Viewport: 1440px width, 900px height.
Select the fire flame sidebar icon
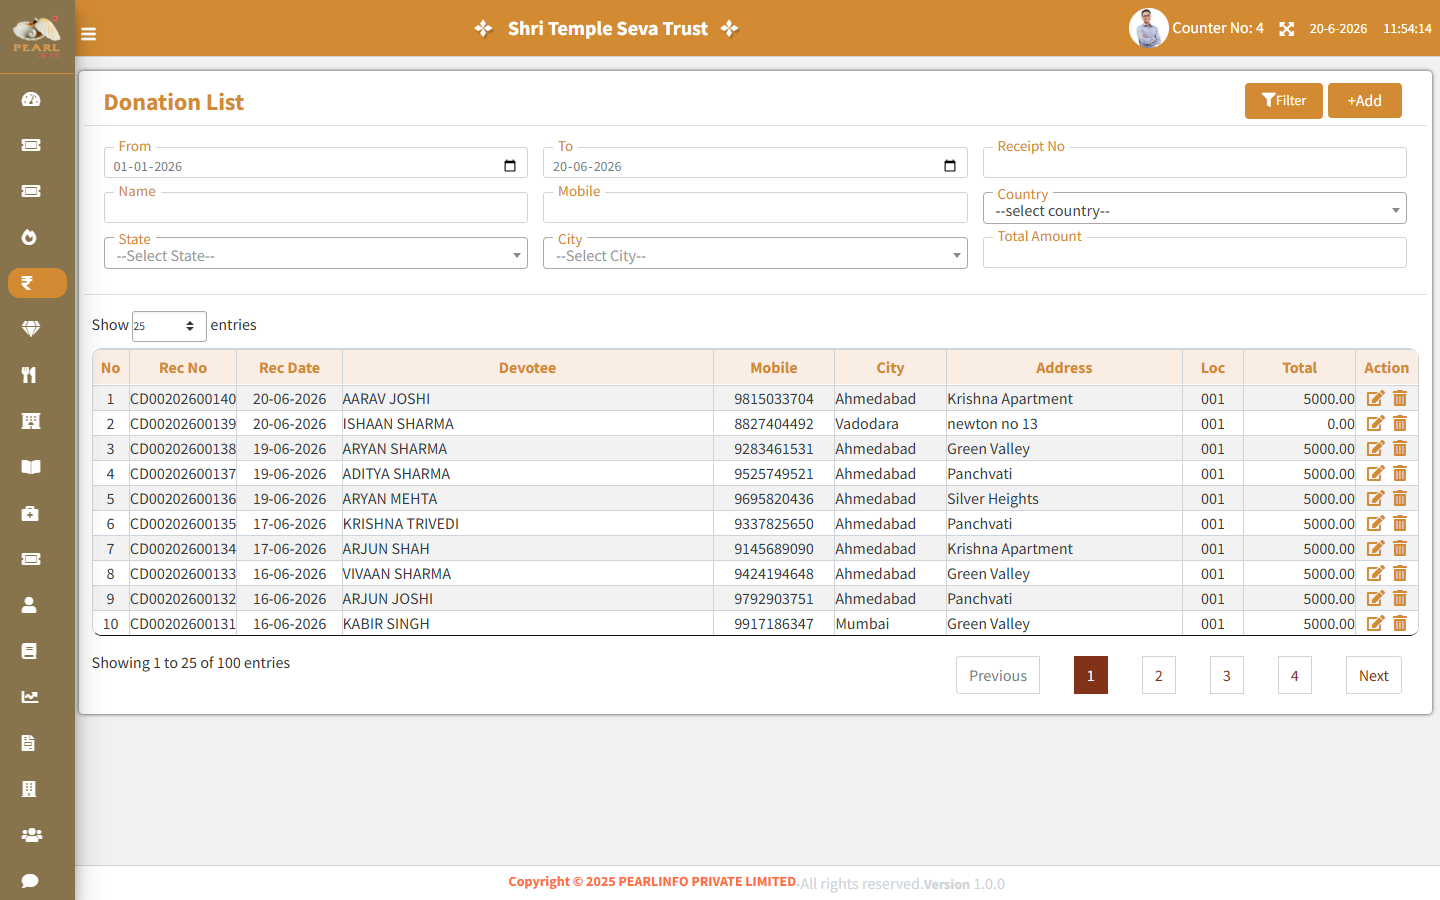[30, 237]
